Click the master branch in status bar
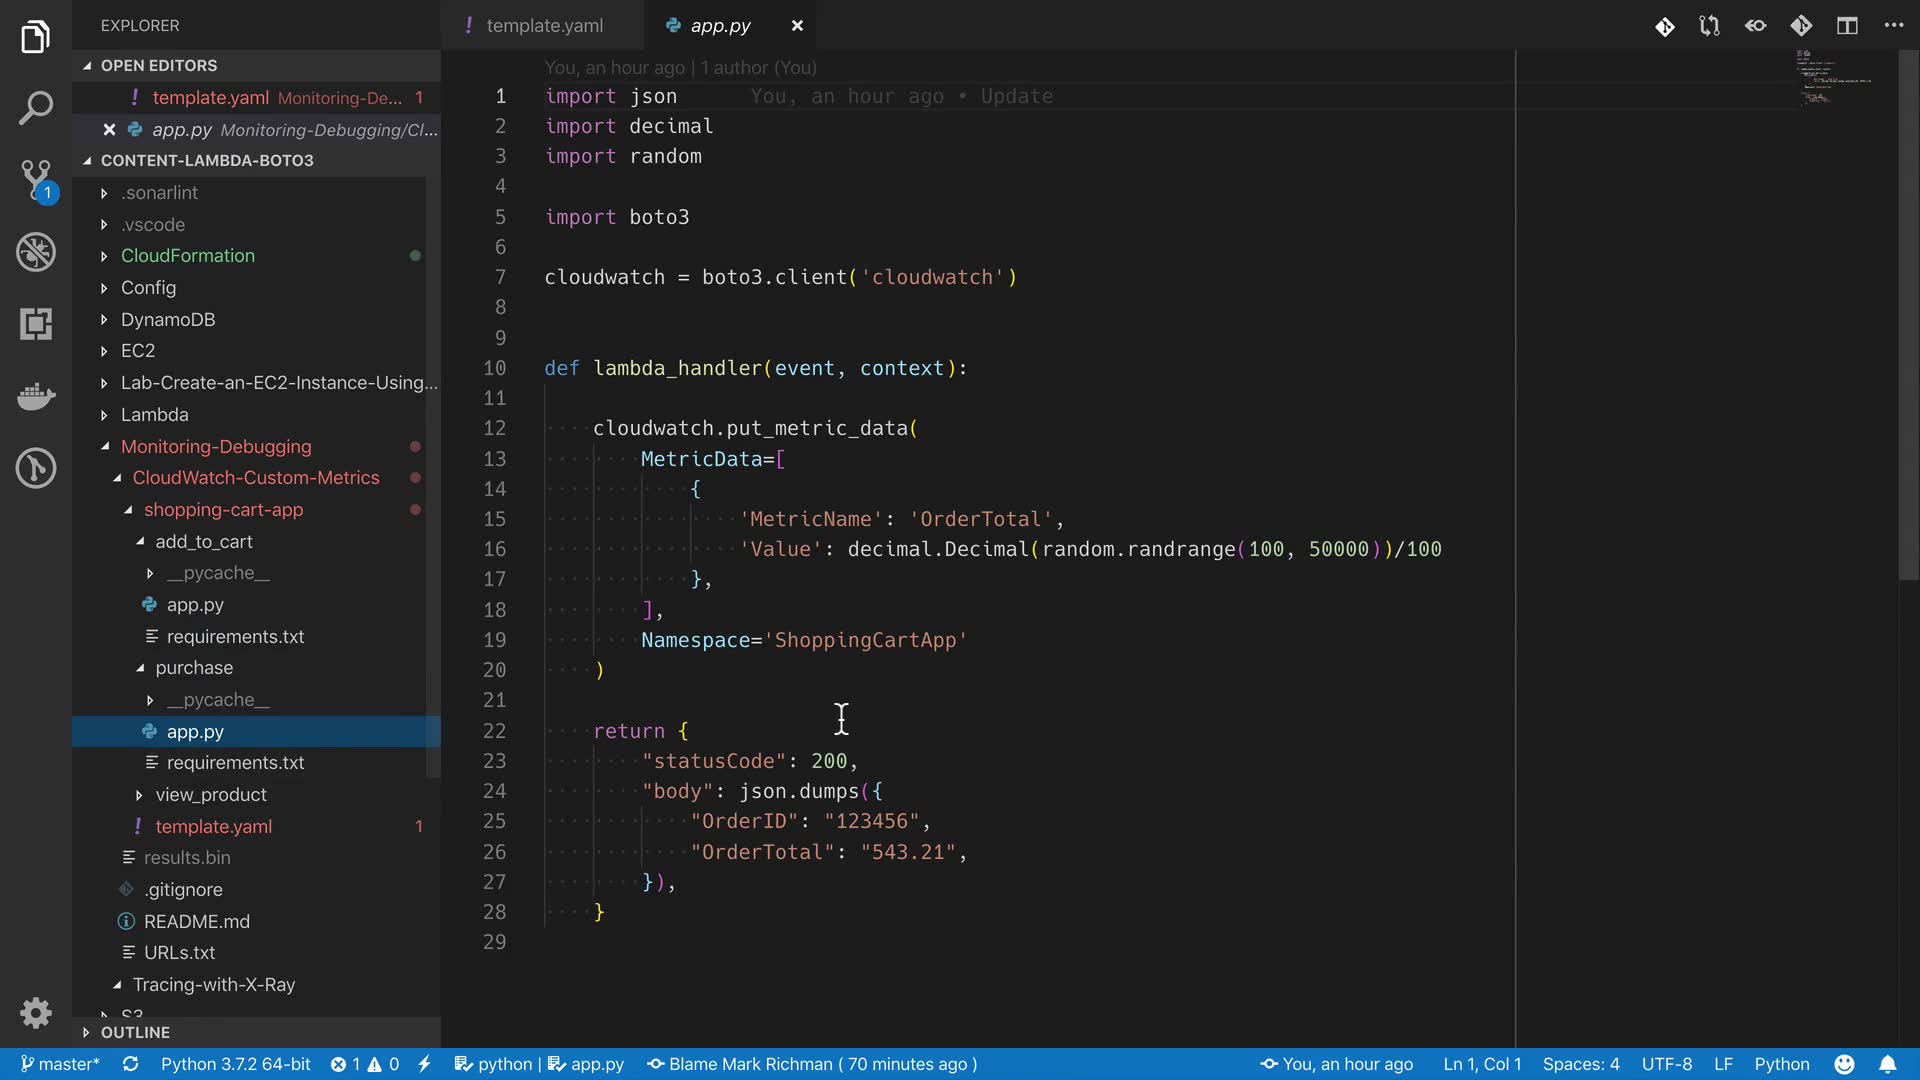This screenshot has height=1080, width=1920. [60, 1064]
